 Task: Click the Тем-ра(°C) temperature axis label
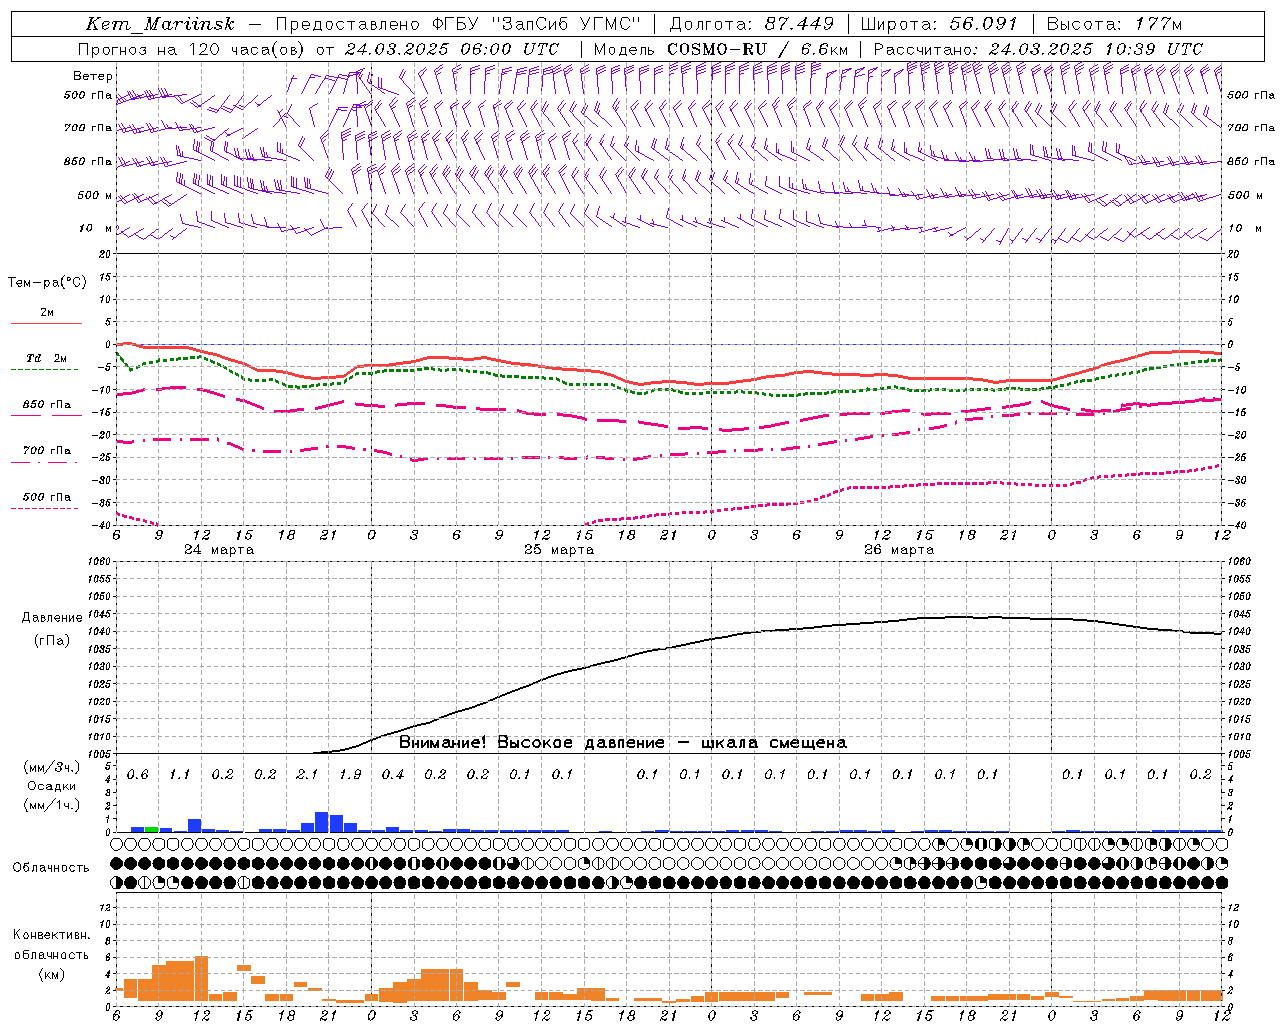tap(47, 283)
